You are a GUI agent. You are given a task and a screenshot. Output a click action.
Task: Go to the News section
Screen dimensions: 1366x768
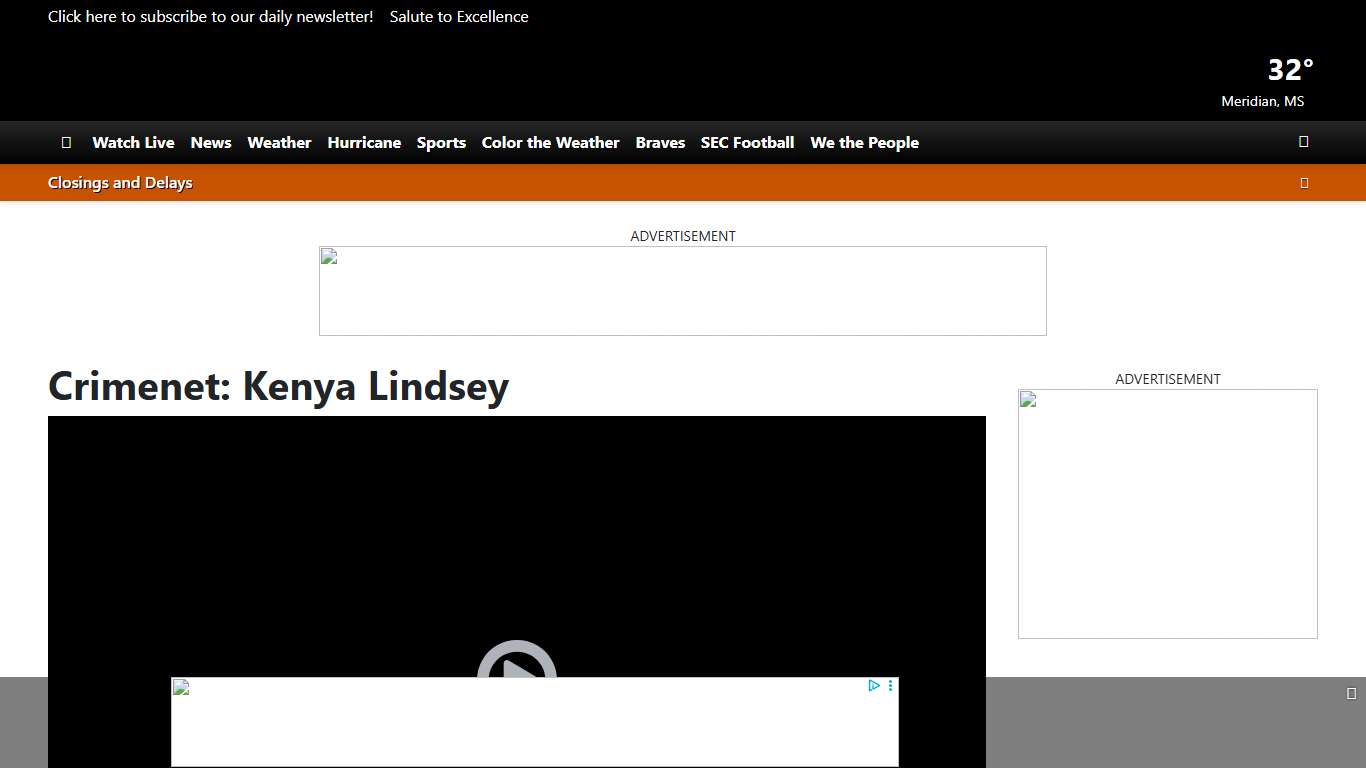tap(211, 143)
